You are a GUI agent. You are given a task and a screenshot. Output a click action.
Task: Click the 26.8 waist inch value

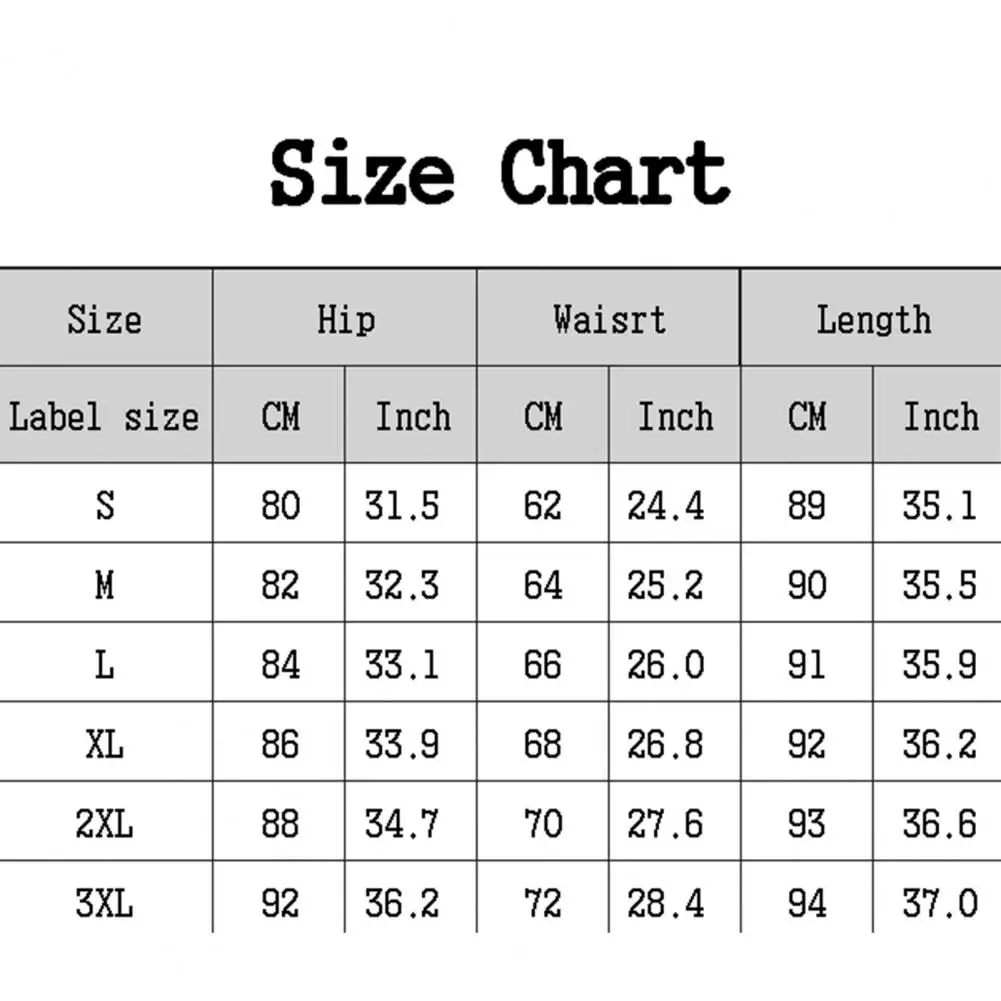[x=665, y=744]
